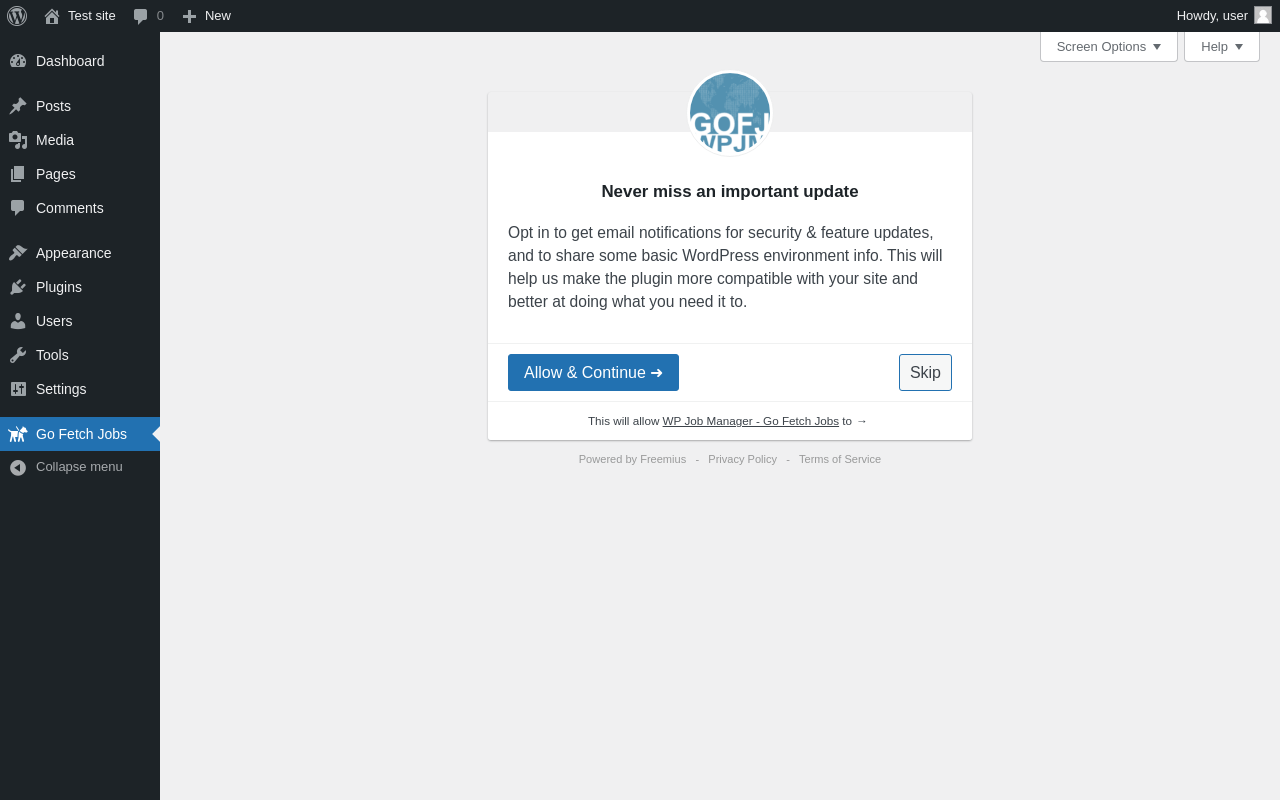Click the plus icon next to New
This screenshot has width=1280, height=800.
(x=189, y=16)
